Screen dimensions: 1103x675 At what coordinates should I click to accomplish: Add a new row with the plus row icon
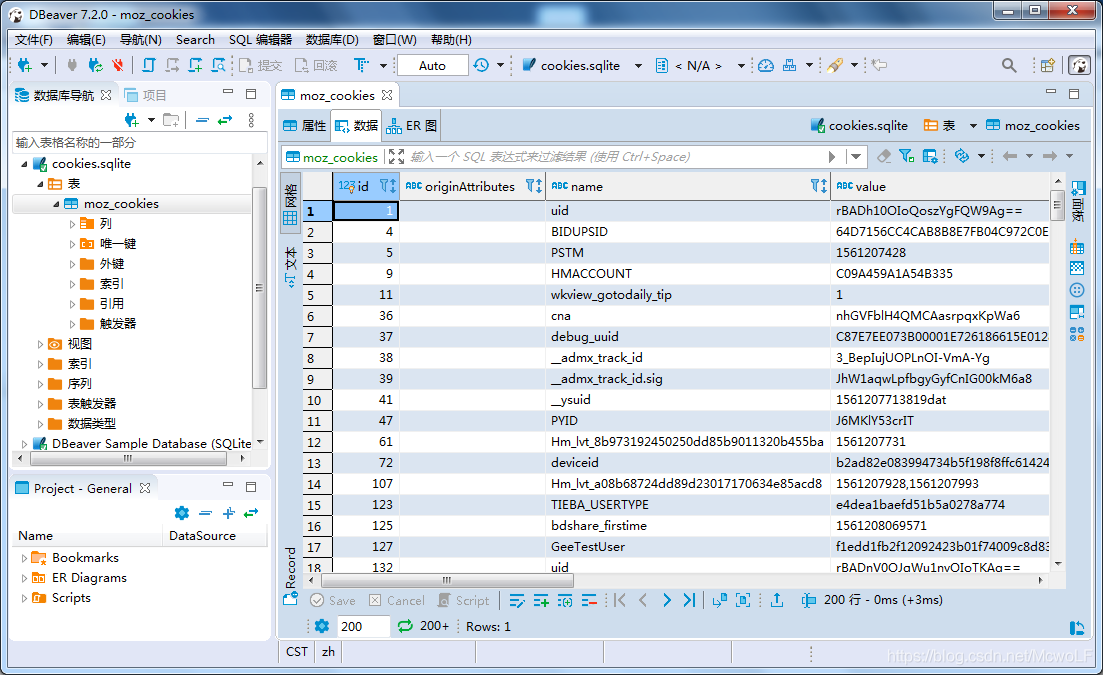541,600
